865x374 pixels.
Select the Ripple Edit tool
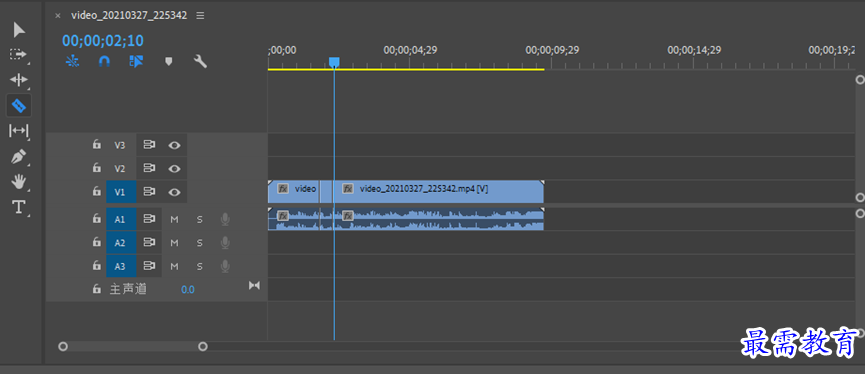point(18,80)
